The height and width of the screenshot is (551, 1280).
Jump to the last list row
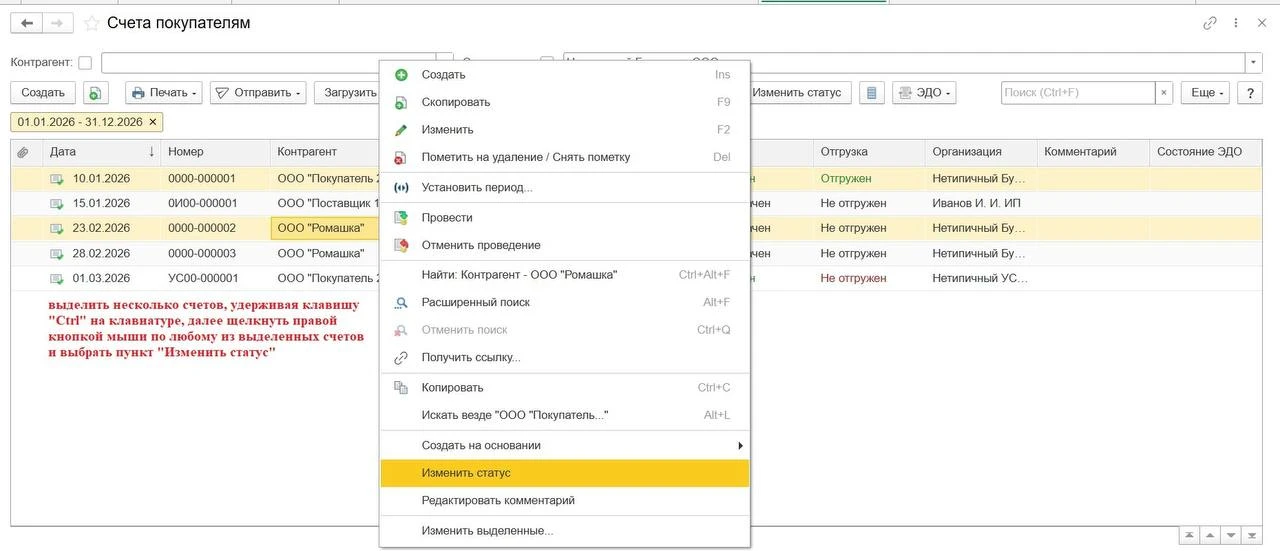click(1254, 535)
